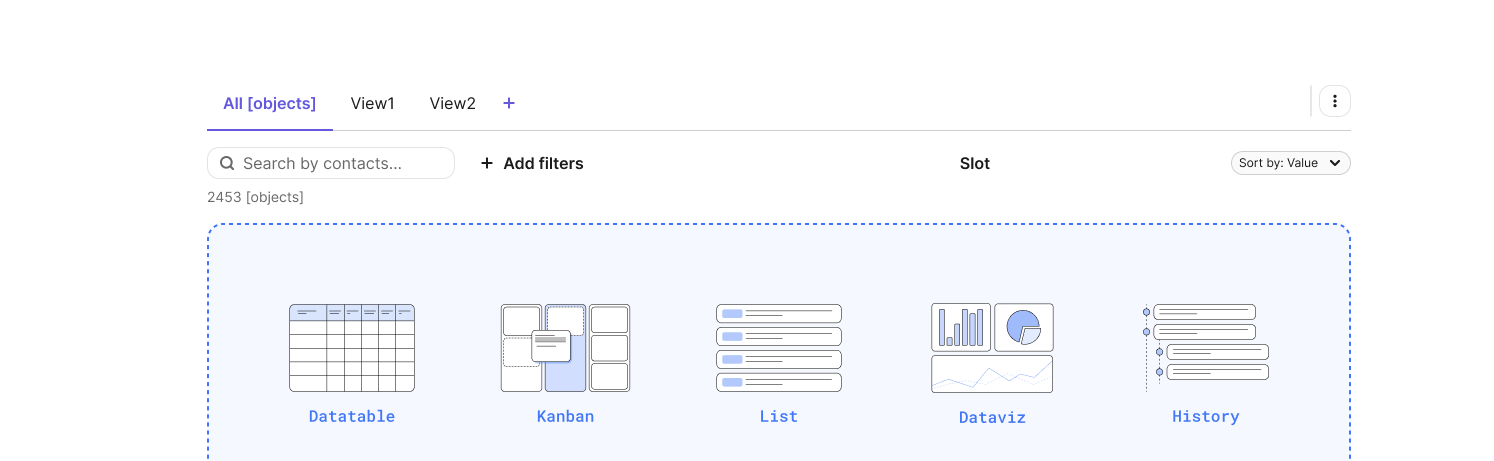
Task: Pick the List layout illustration
Action: pyautogui.click(x=779, y=348)
